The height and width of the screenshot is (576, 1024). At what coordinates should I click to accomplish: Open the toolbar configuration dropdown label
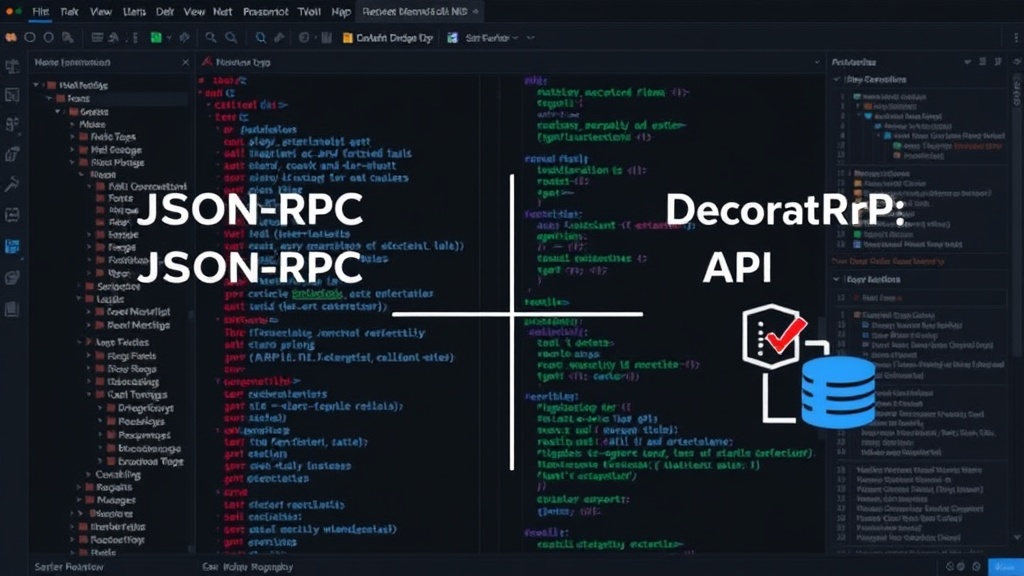(x=491, y=38)
